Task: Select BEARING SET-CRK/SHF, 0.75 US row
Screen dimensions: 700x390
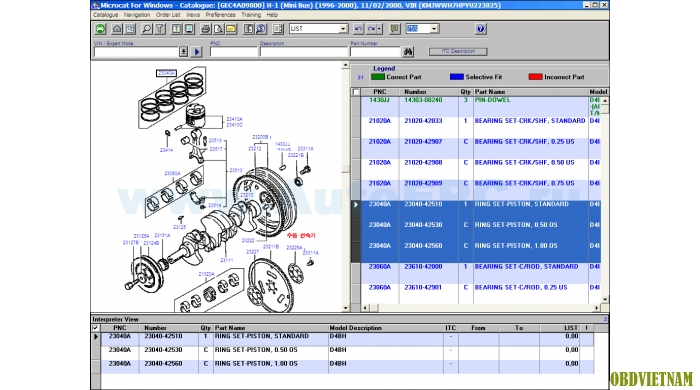Action: tap(480, 190)
